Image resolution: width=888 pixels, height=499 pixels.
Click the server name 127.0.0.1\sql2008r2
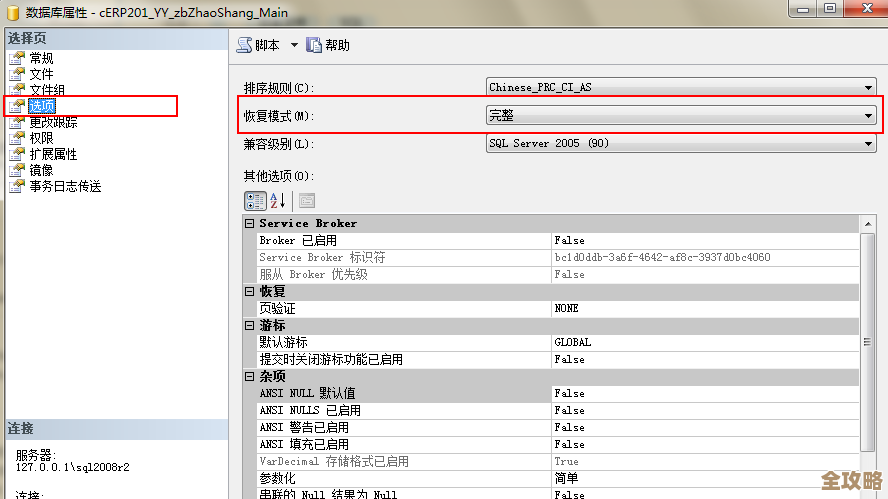click(72, 467)
